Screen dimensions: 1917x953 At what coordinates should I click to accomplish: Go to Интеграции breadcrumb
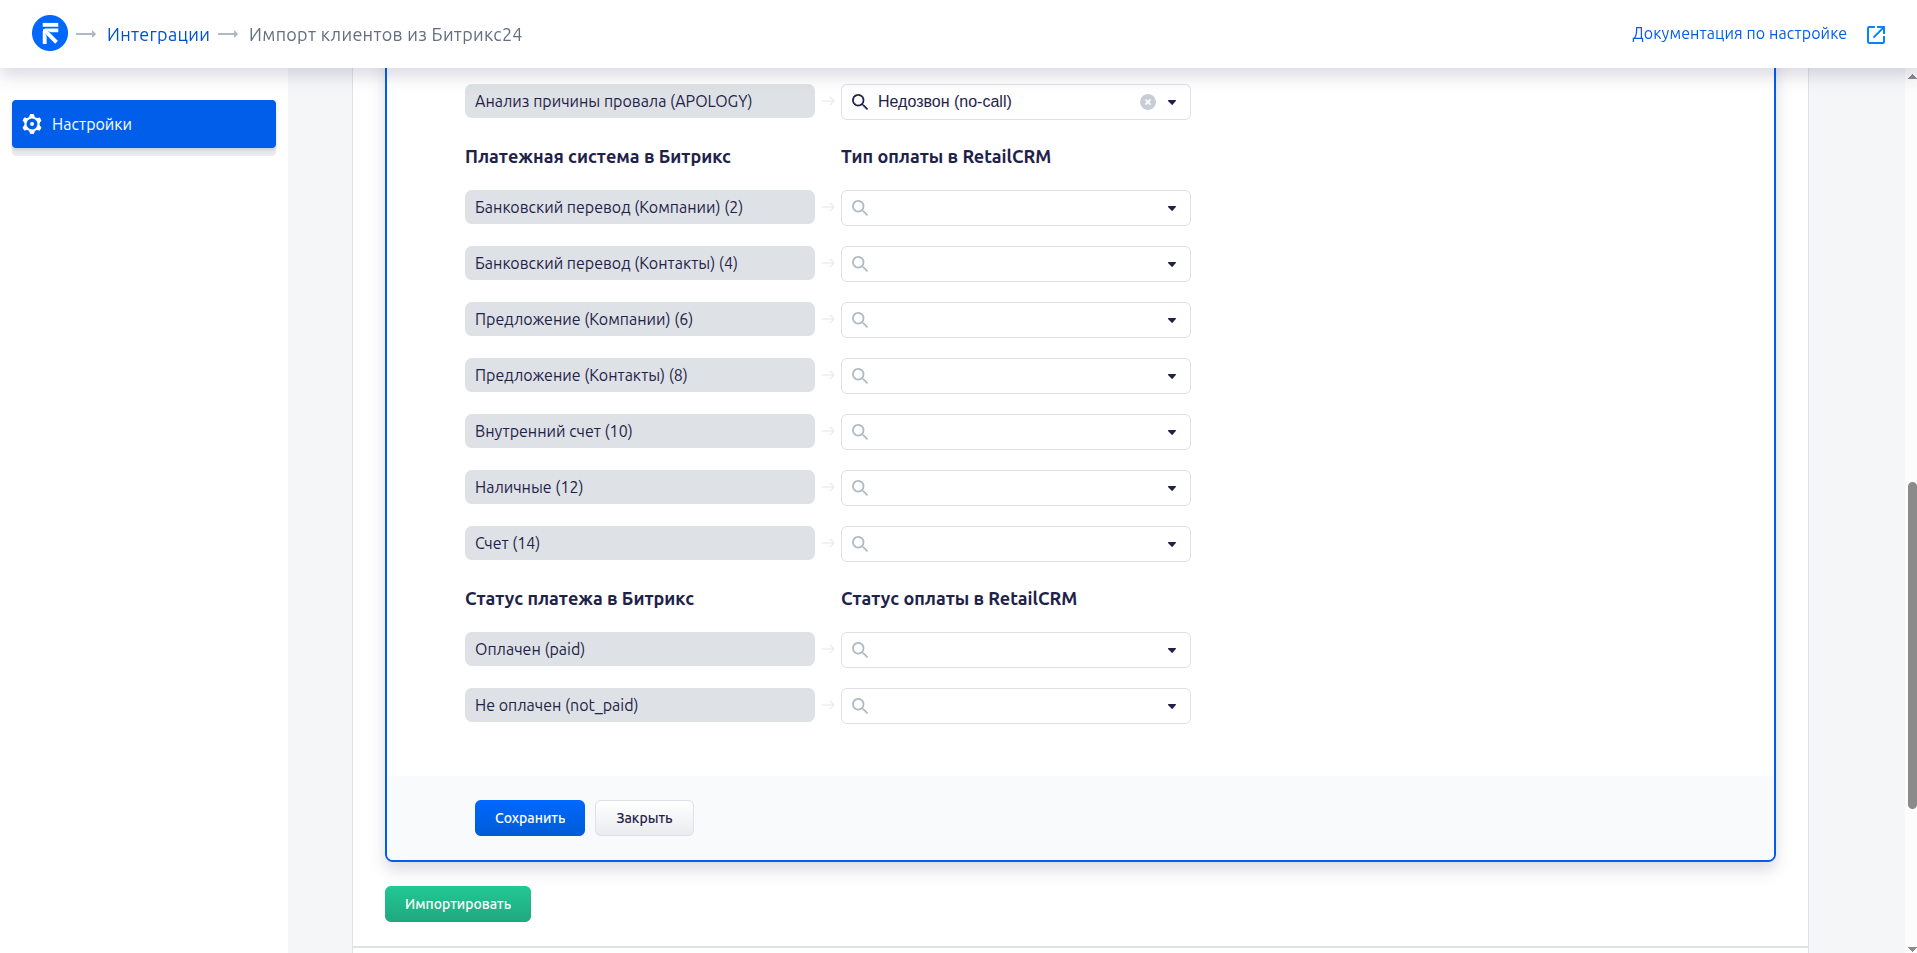coord(158,35)
